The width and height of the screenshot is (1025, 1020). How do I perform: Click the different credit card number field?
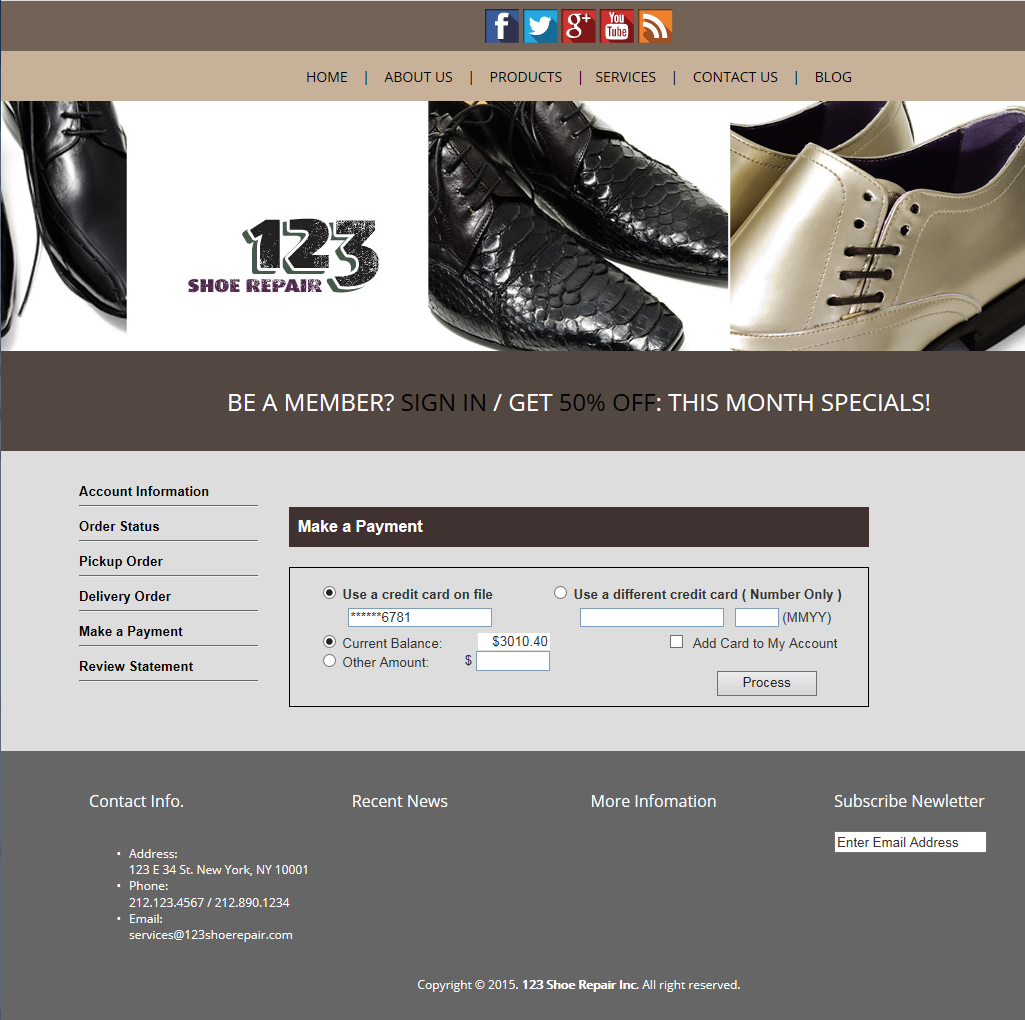(652, 617)
